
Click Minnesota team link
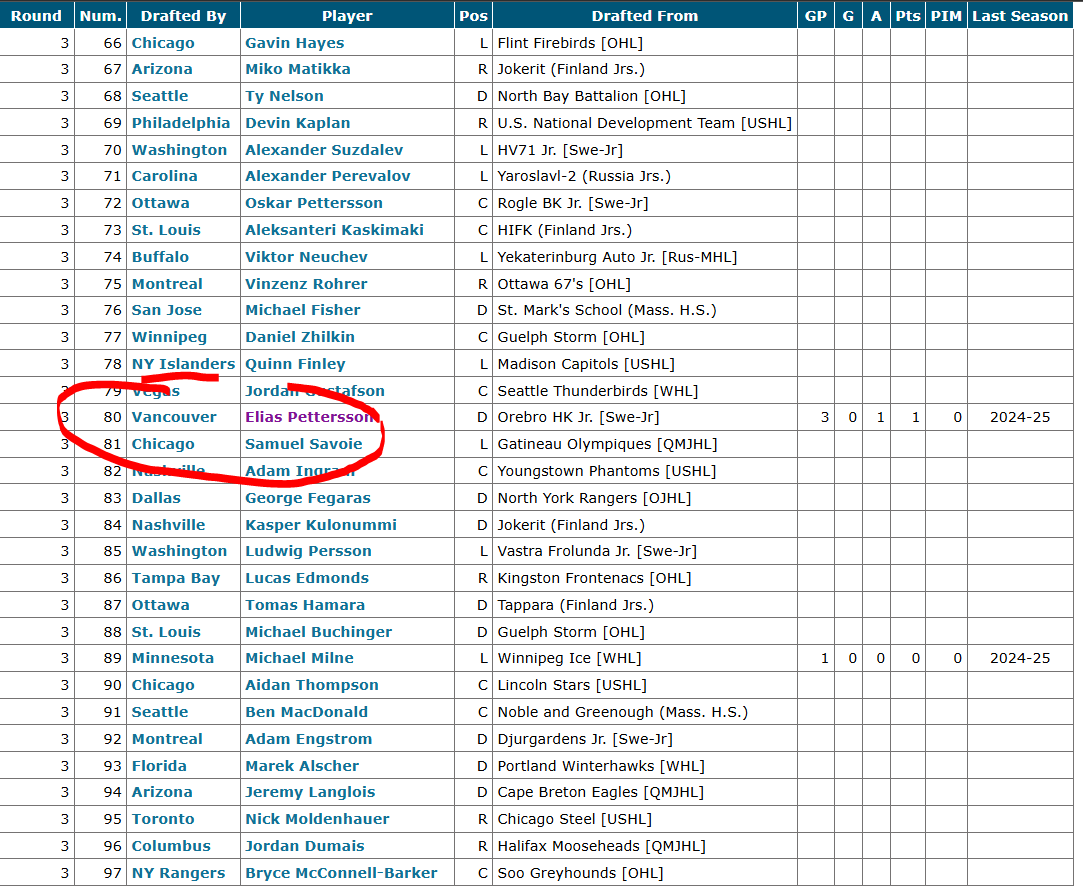tap(173, 658)
